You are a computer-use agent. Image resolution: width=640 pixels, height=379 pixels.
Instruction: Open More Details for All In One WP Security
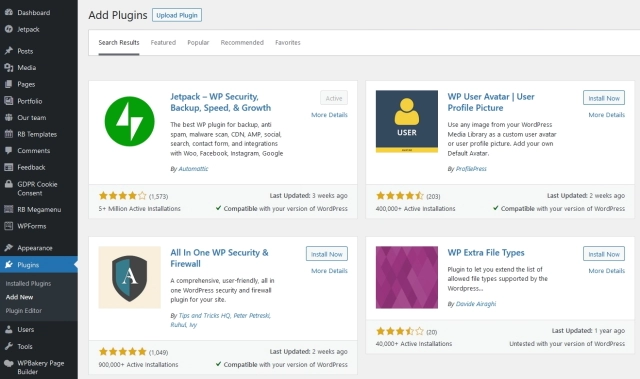pos(329,270)
